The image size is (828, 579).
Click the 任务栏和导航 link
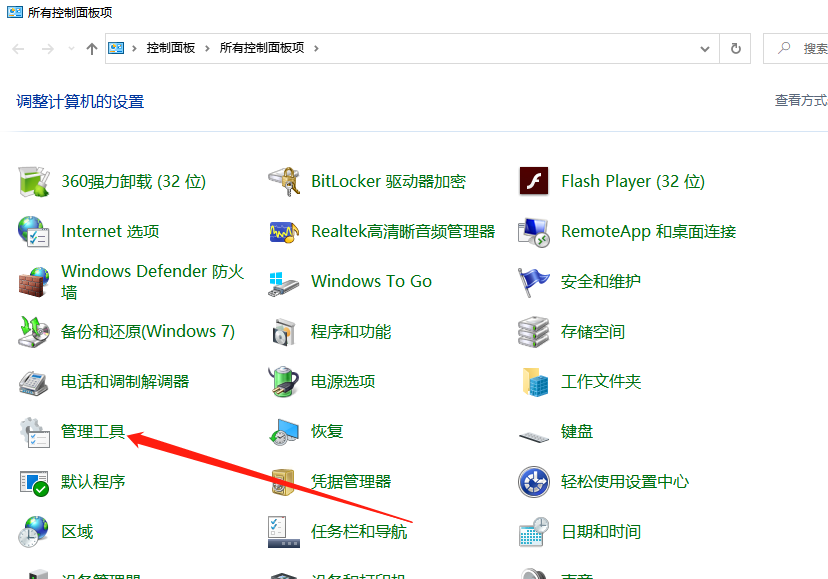pyautogui.click(x=359, y=532)
